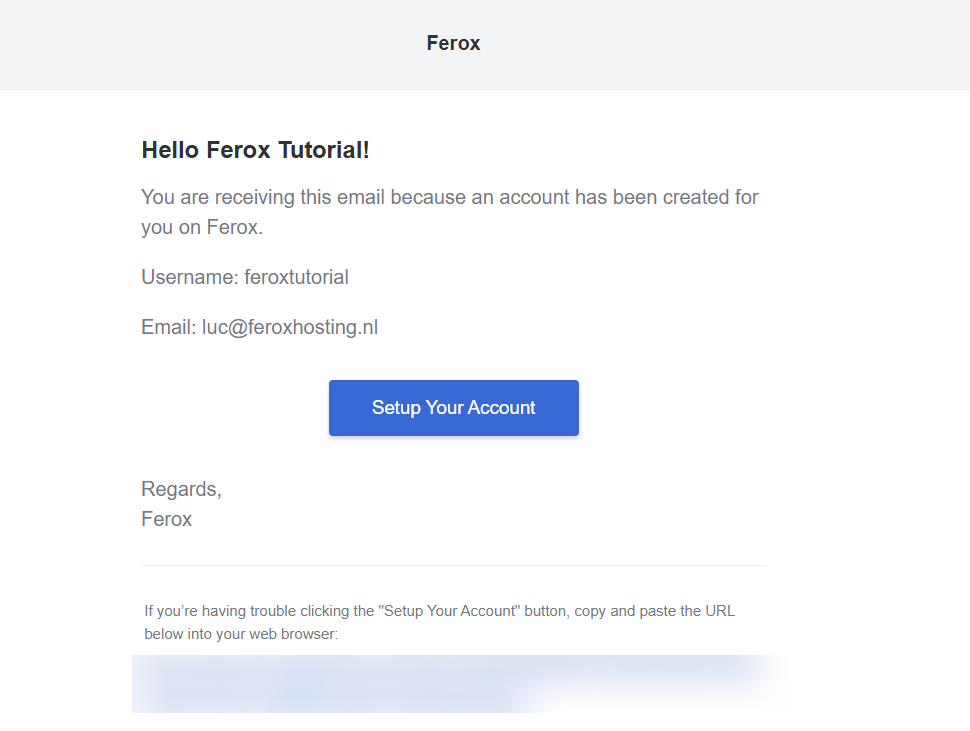Click the Ferox signature under Regards
The image size is (970, 731).
coord(166,519)
